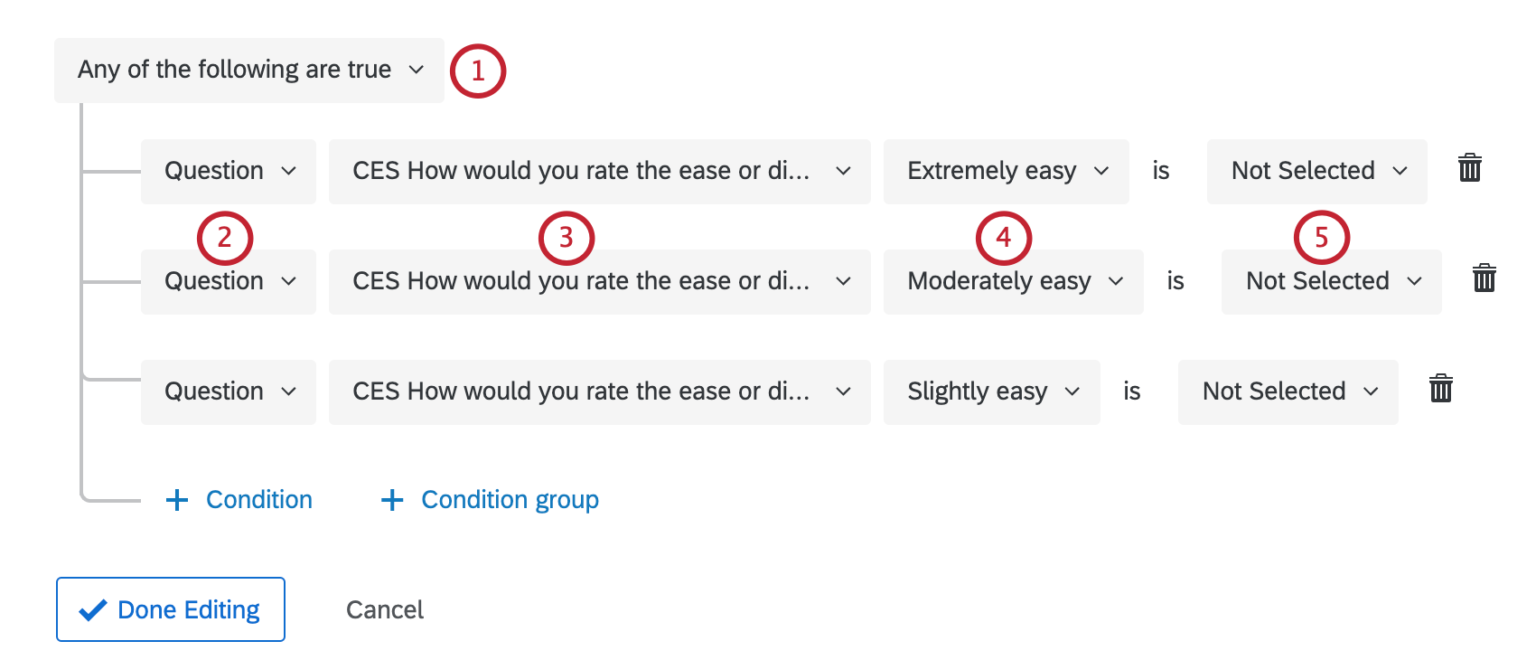Change Not Selected for Moderately easy row
The image size is (1536, 660).
(x=1331, y=281)
